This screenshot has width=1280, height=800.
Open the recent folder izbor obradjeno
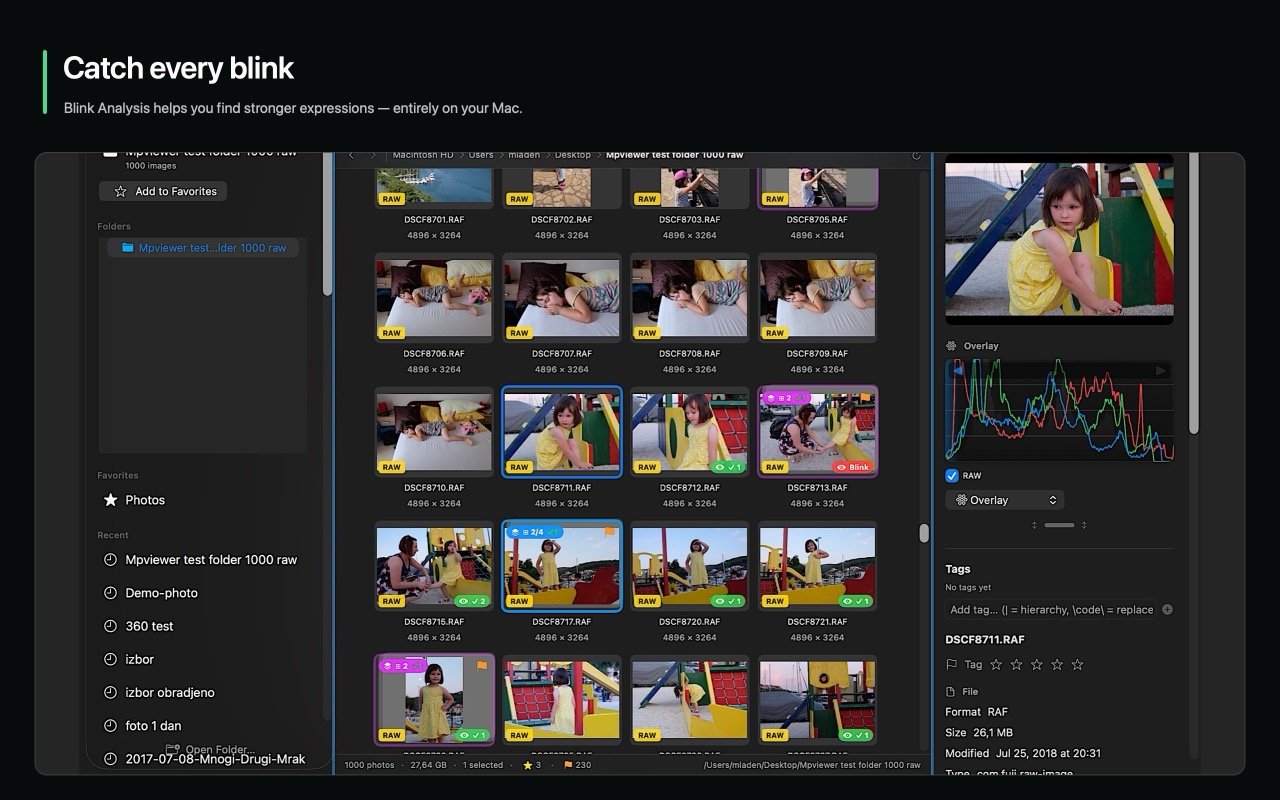pos(158,692)
